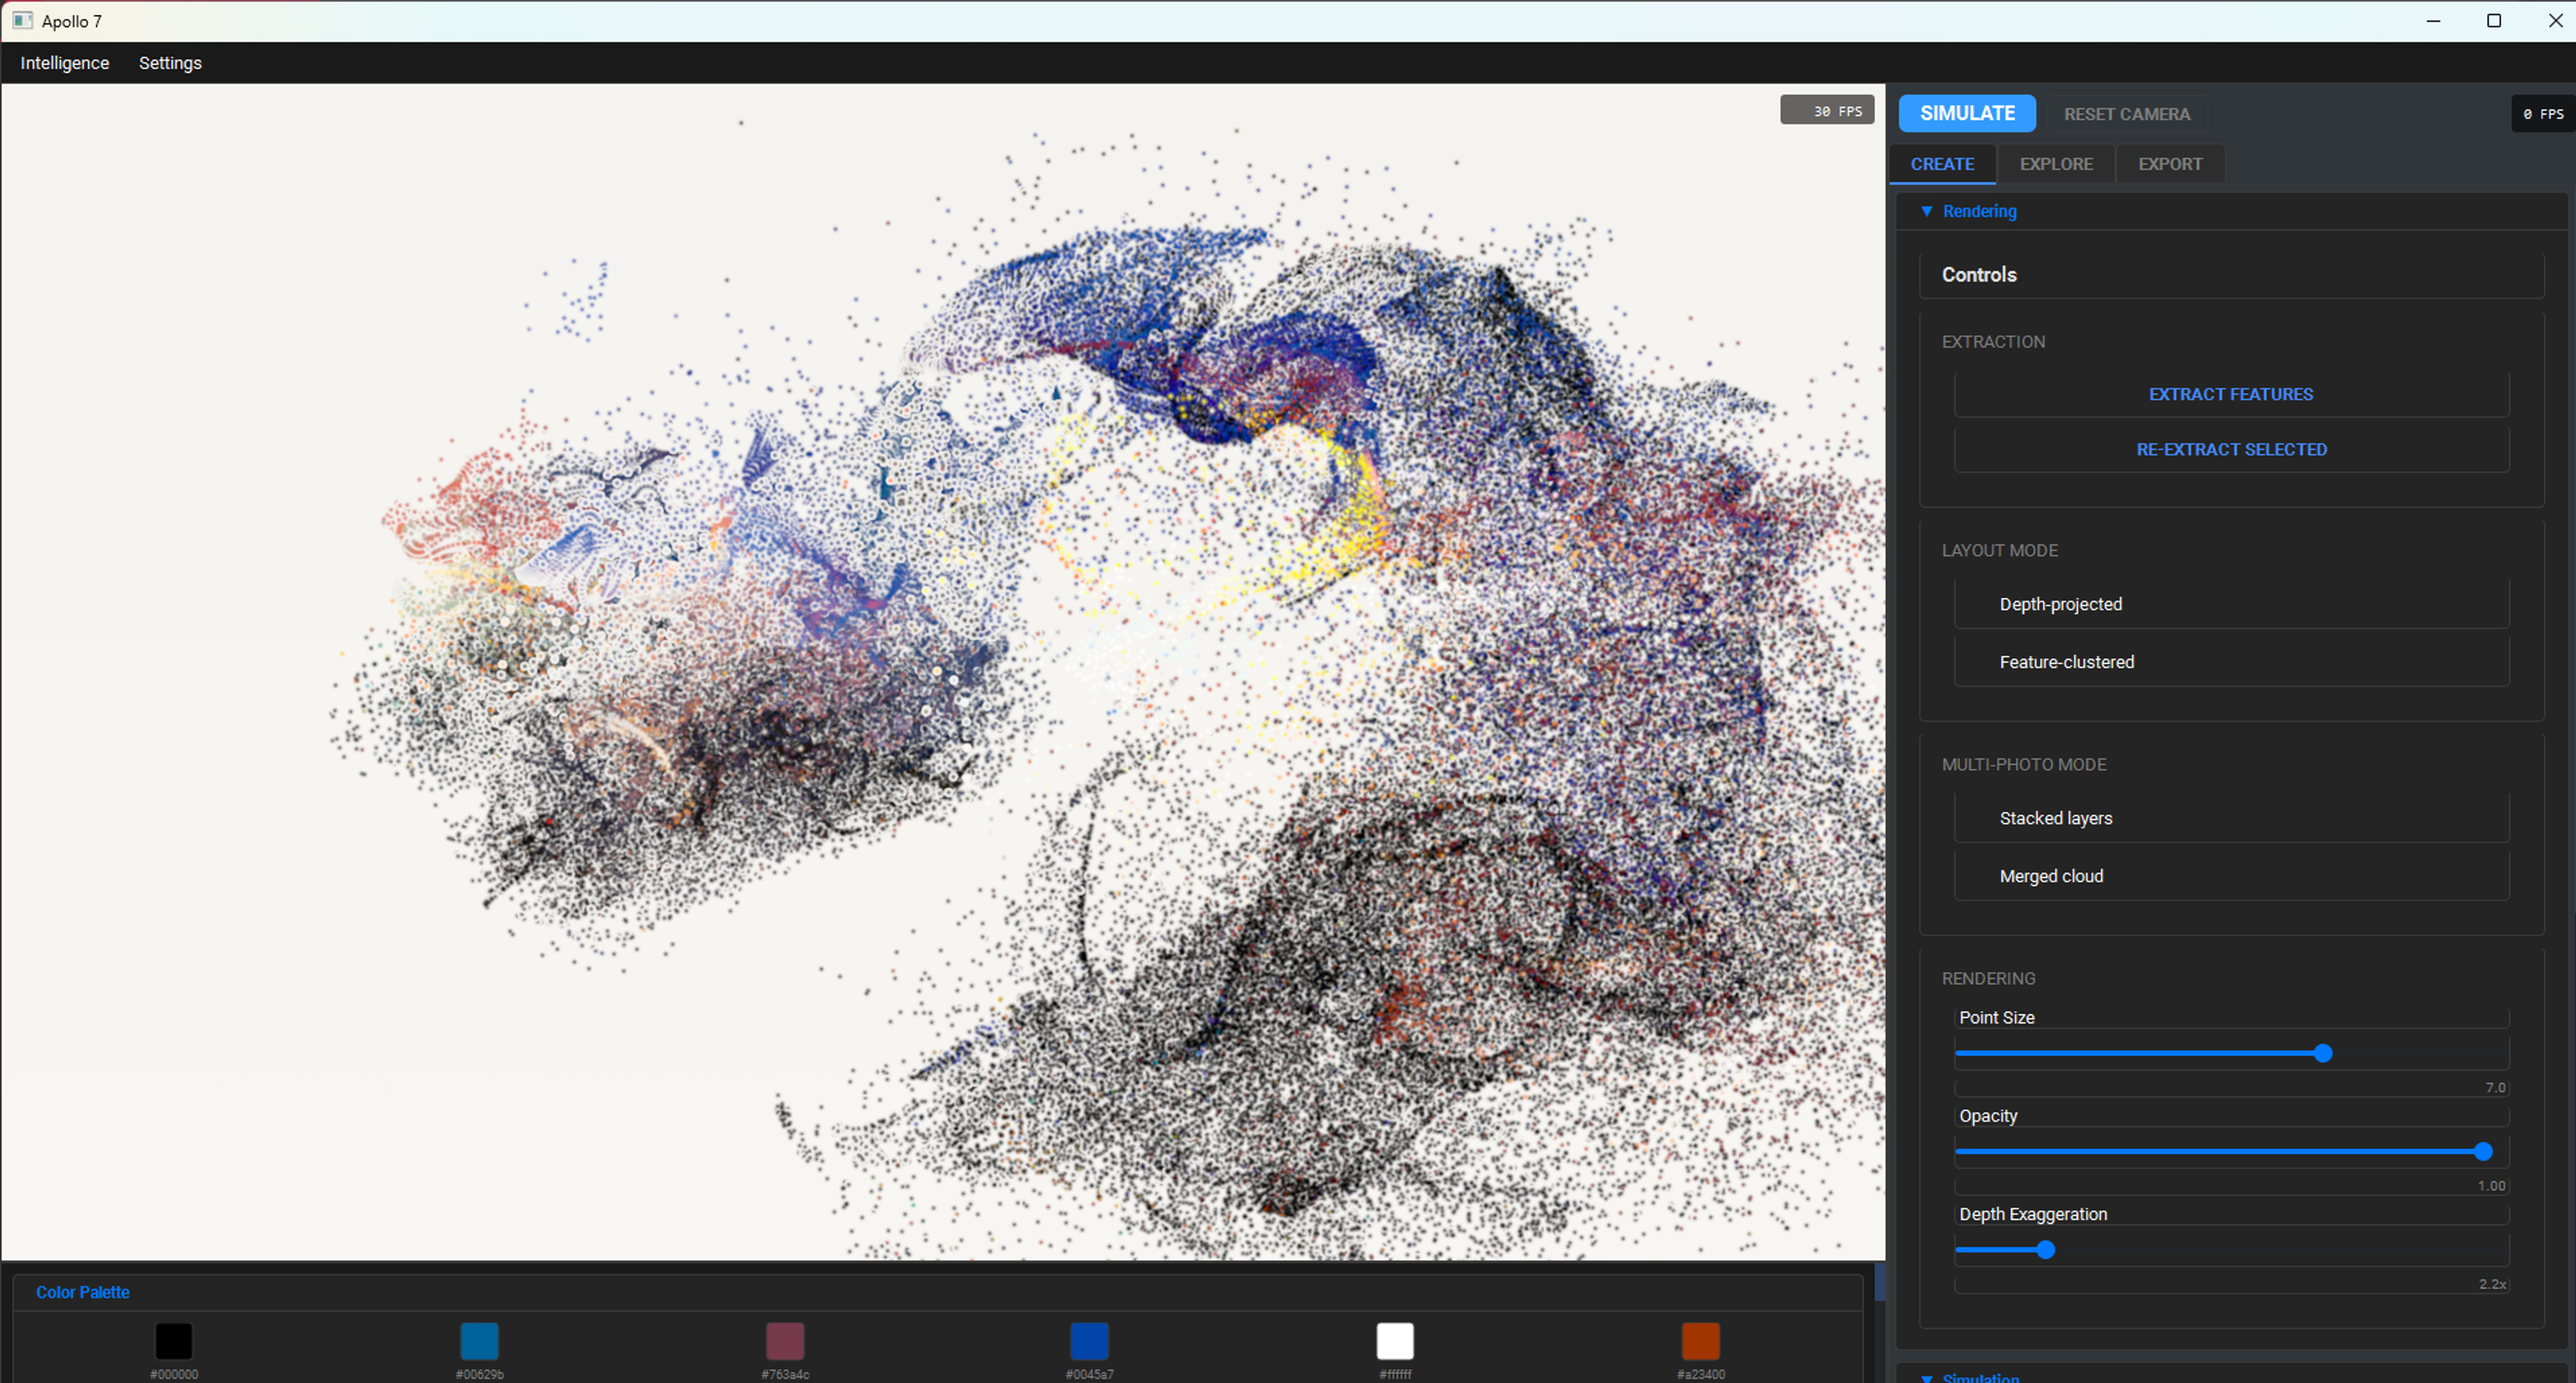This screenshot has width=2576, height=1383.
Task: Choose Merged cloud multi-photo mode
Action: [2231, 876]
